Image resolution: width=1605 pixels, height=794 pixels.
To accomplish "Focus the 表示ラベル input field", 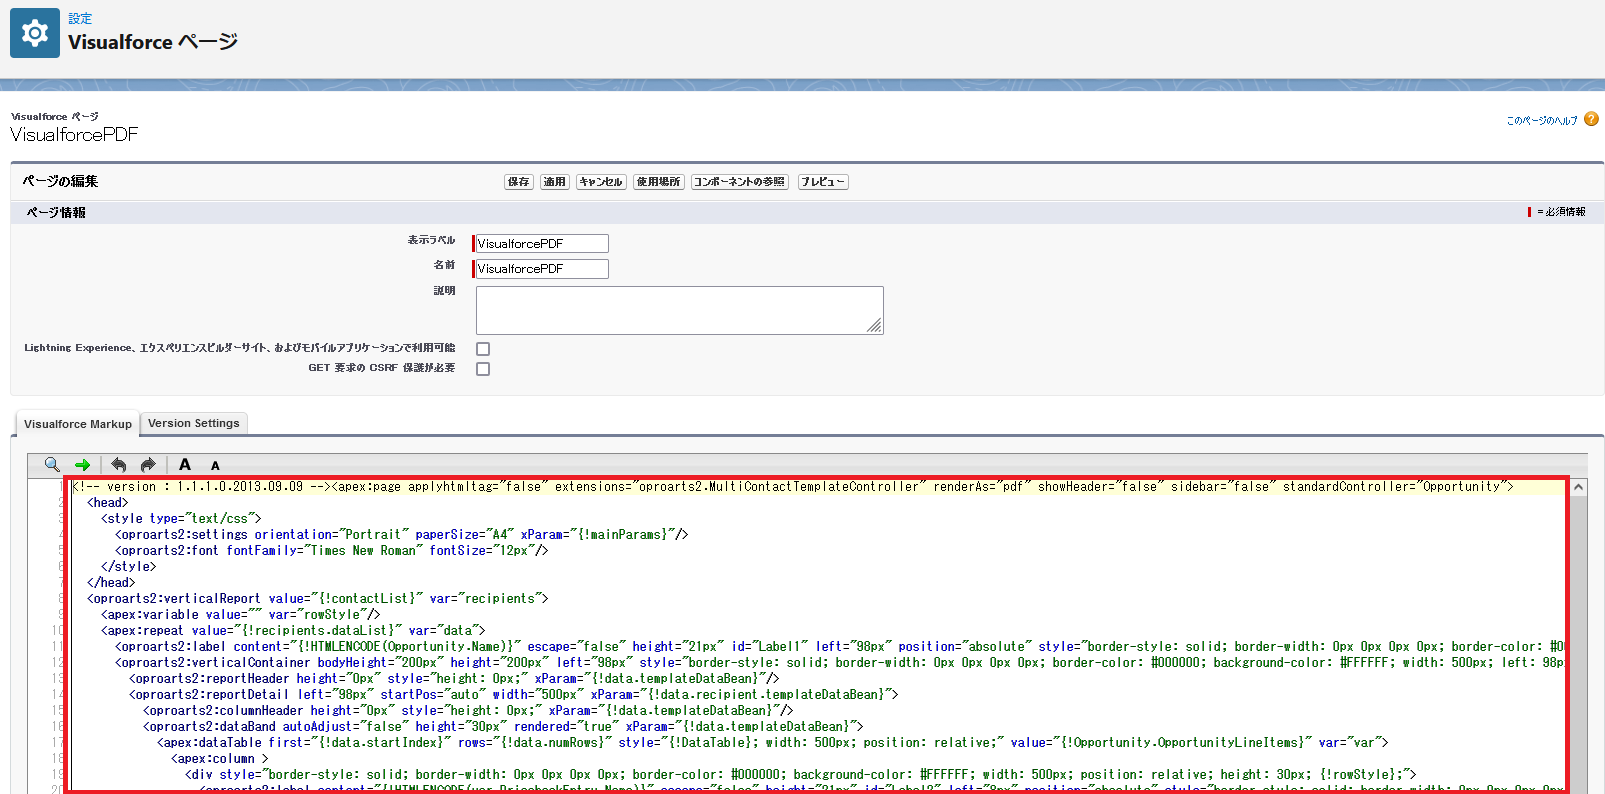I will click(541, 243).
